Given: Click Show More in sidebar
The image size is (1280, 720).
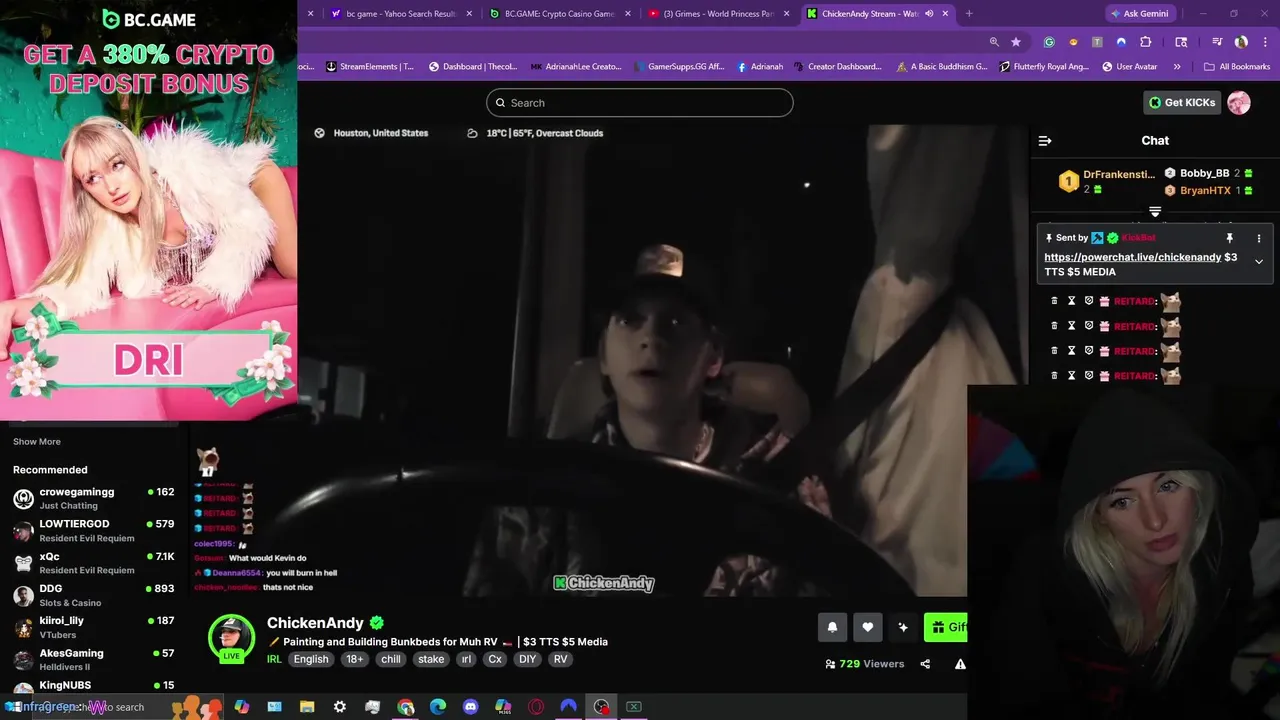Looking at the screenshot, I should click(x=37, y=441).
